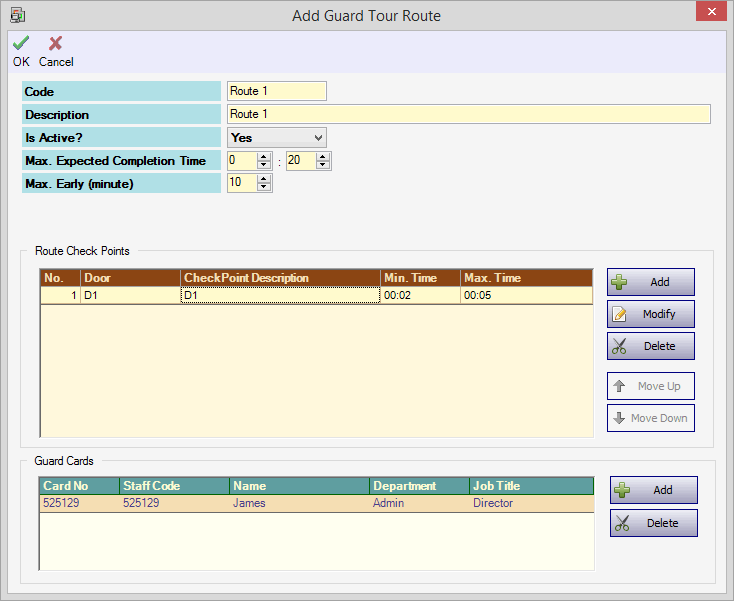Increase the completion time hours value
The width and height of the screenshot is (734, 601).
(264, 156)
